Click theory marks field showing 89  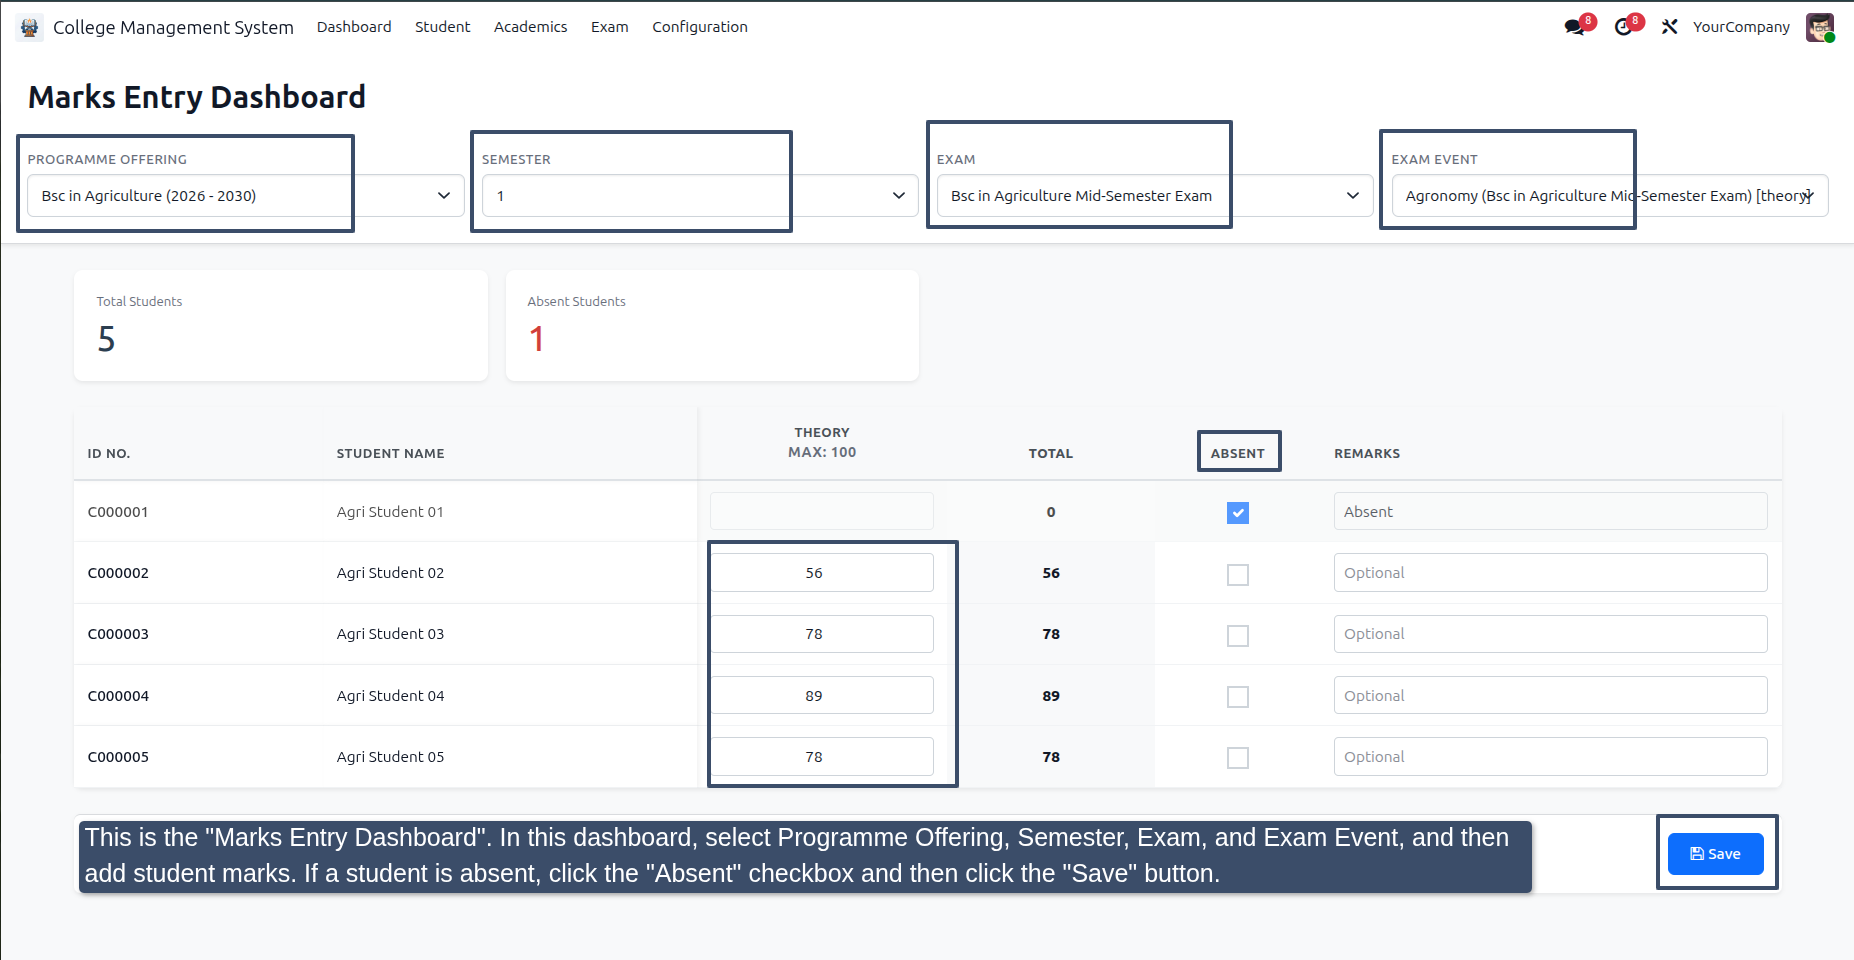822,695
